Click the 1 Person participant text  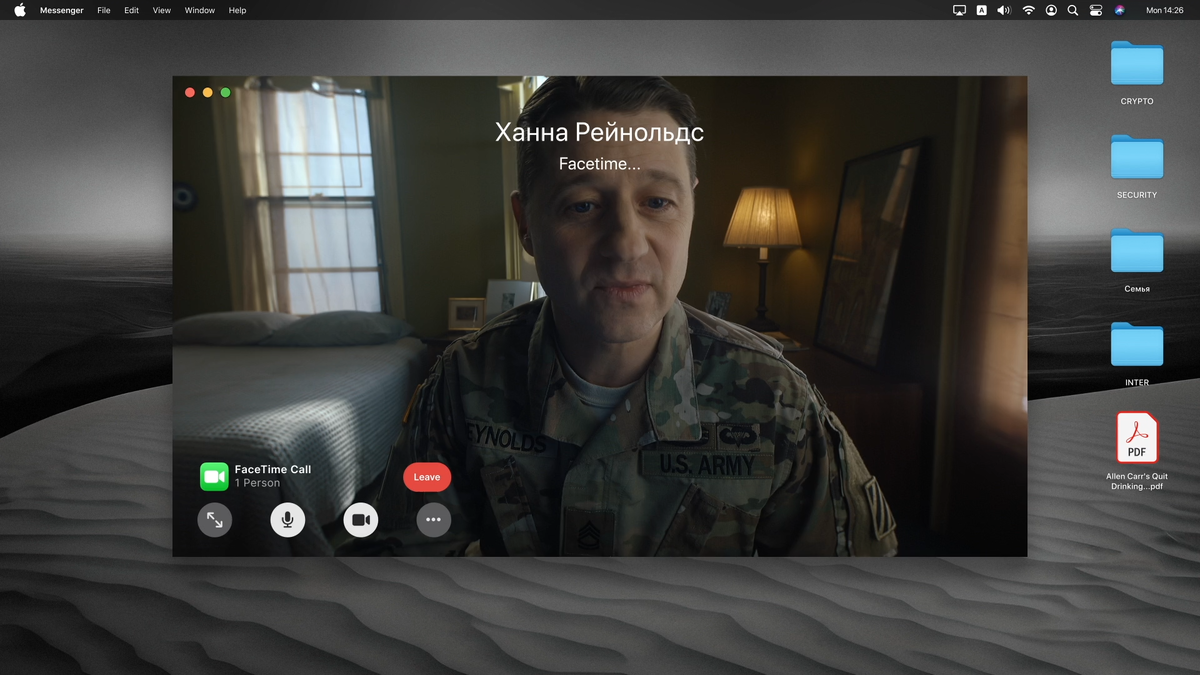[257, 483]
